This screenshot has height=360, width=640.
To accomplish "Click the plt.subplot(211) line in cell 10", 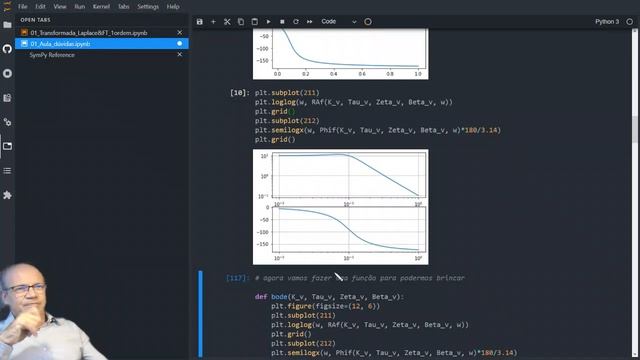I will (x=287, y=93).
